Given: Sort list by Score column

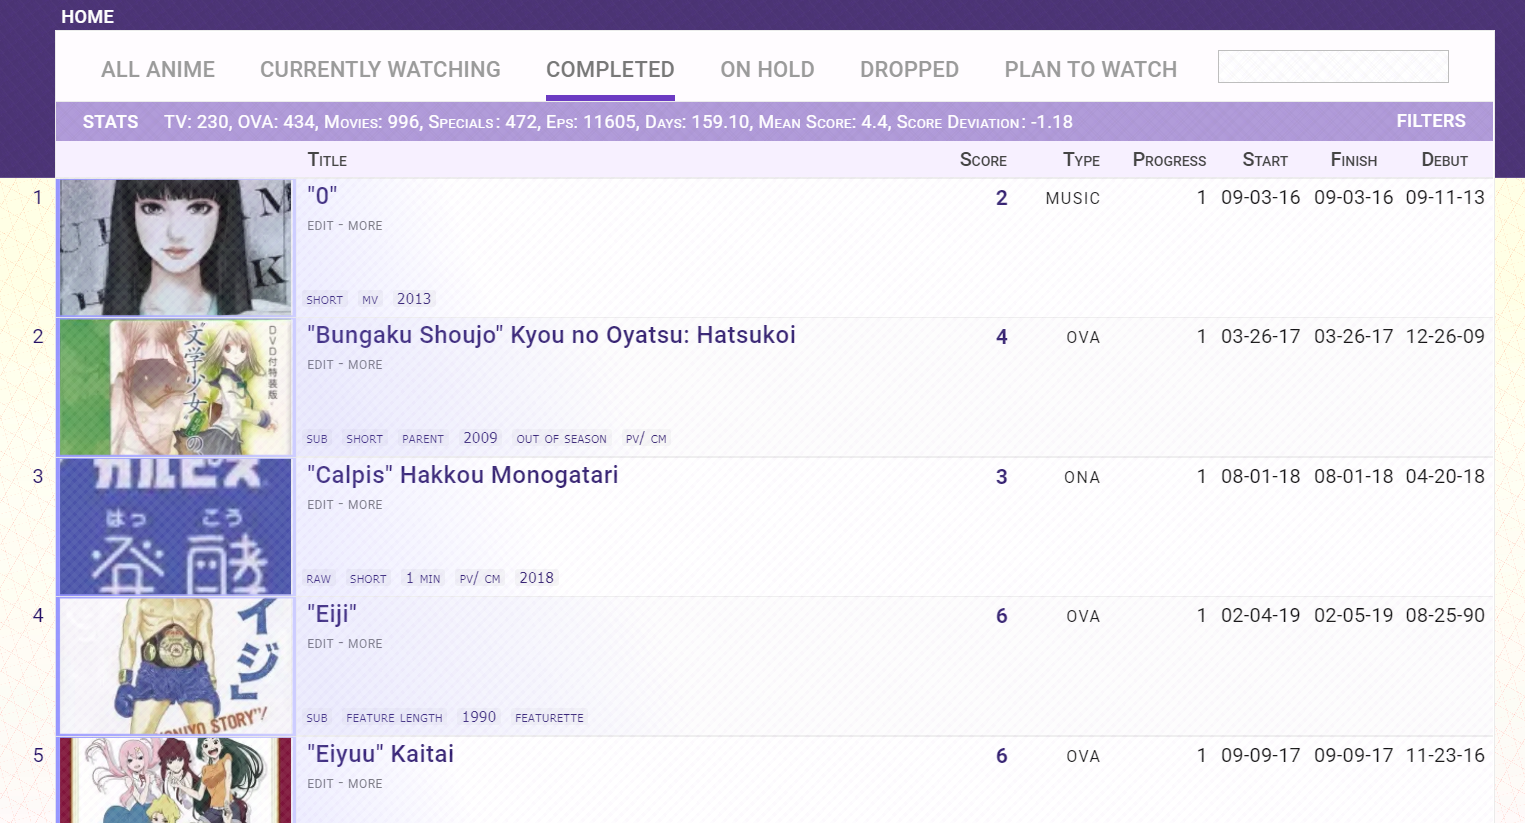Looking at the screenshot, I should point(982,160).
